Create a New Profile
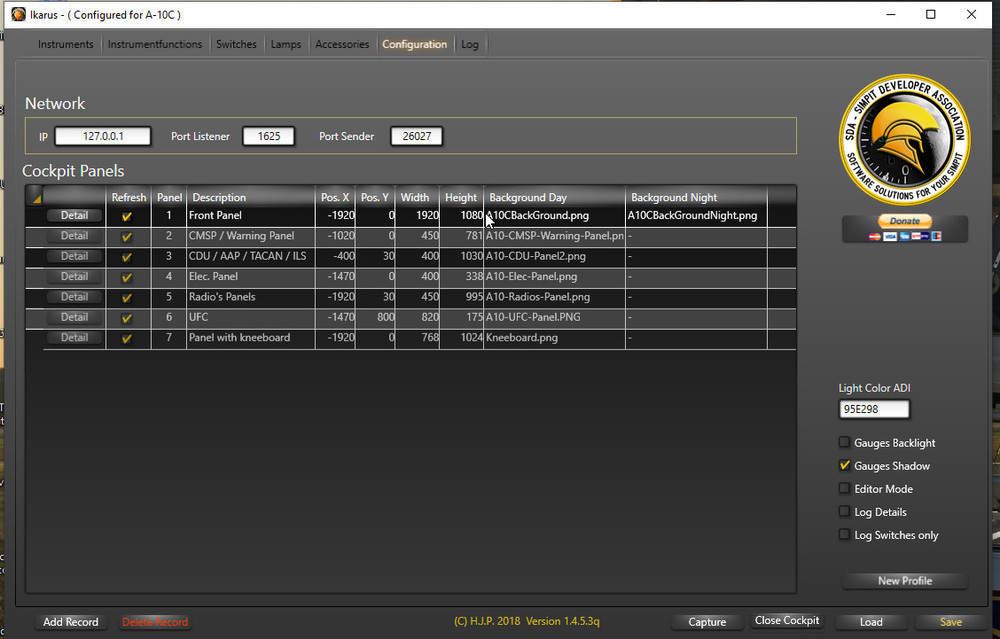Viewport: 1000px width, 639px height. [x=904, y=581]
